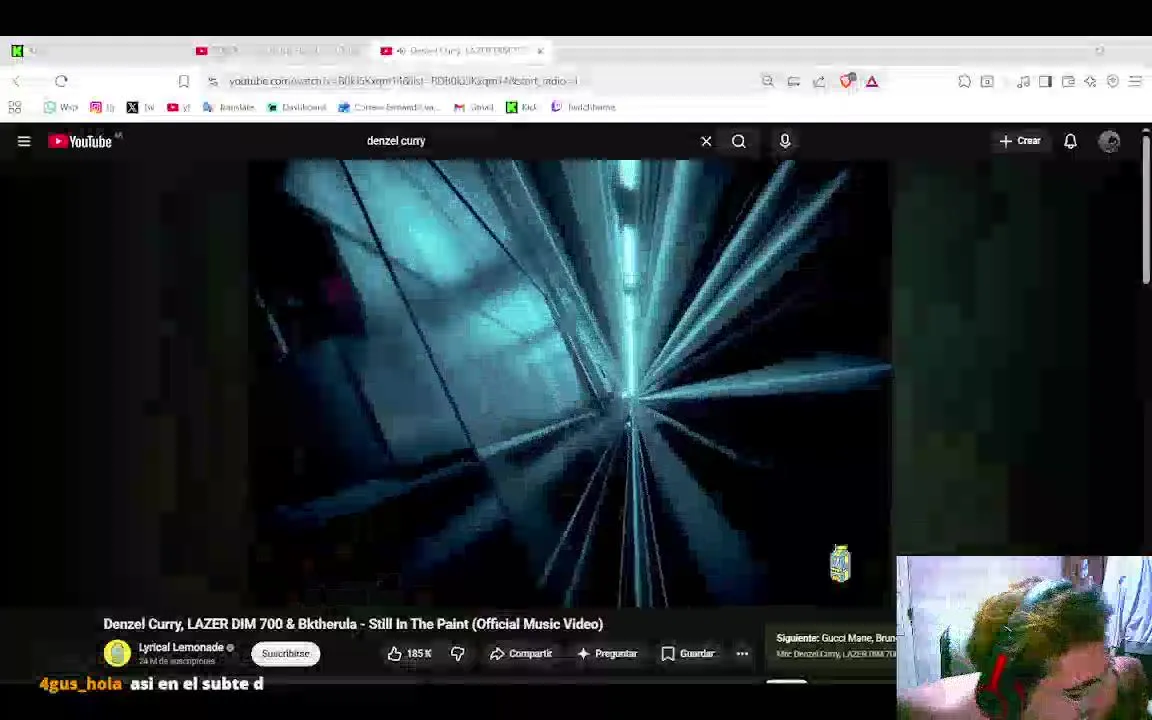Open site settings icon beside URL

212,81
